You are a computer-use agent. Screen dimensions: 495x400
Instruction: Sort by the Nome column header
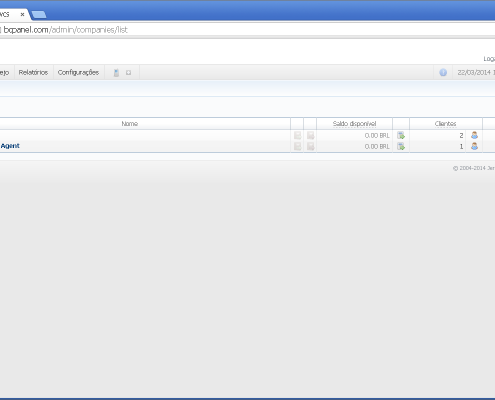[130, 124]
